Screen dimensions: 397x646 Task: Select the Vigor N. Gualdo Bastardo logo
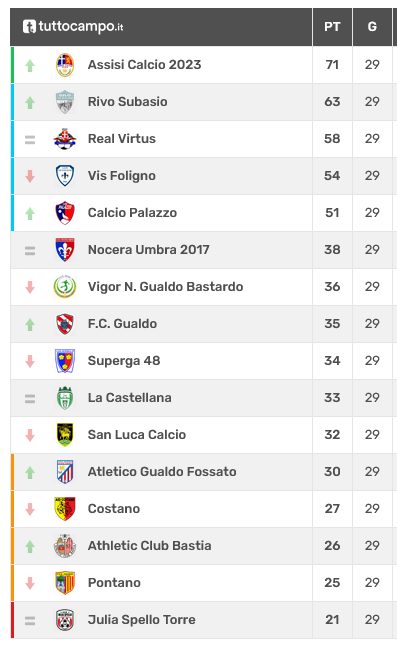point(65,287)
